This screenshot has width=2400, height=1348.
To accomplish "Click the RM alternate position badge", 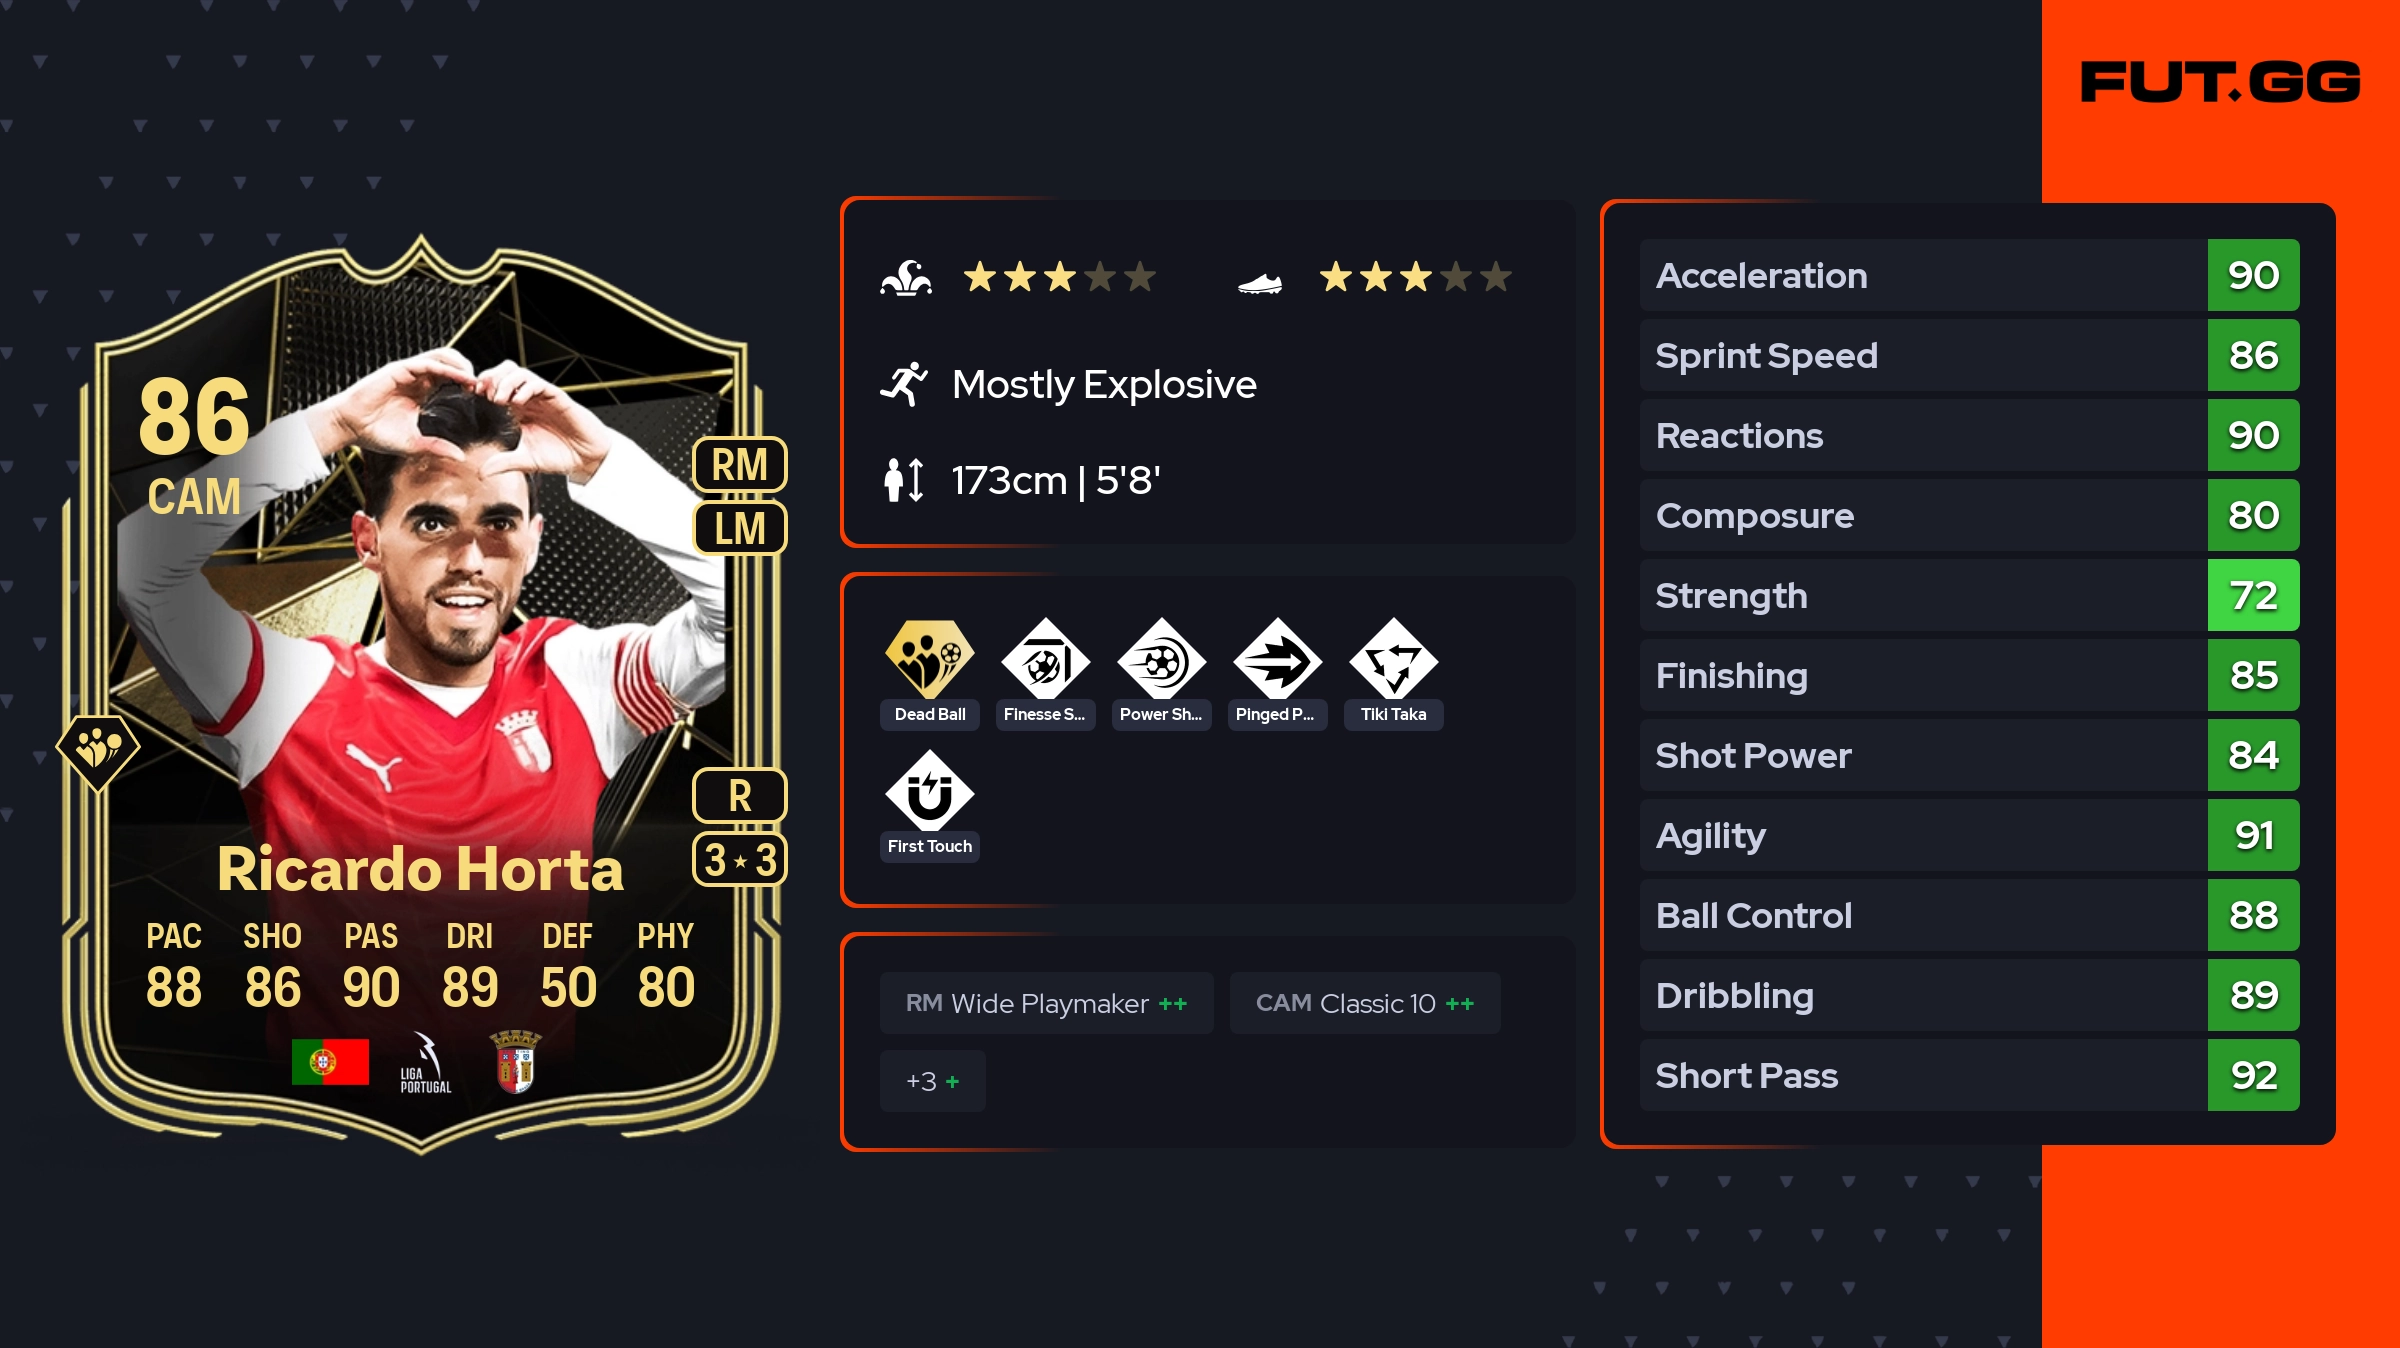I will [x=740, y=465].
